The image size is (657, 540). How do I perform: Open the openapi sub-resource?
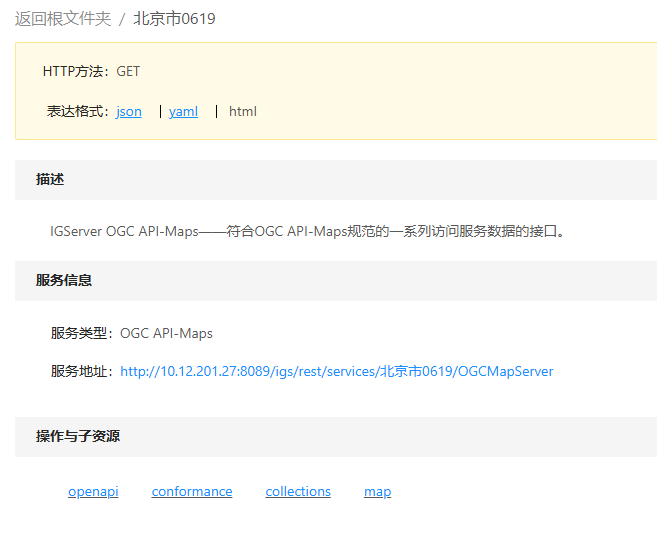pyautogui.click(x=93, y=491)
